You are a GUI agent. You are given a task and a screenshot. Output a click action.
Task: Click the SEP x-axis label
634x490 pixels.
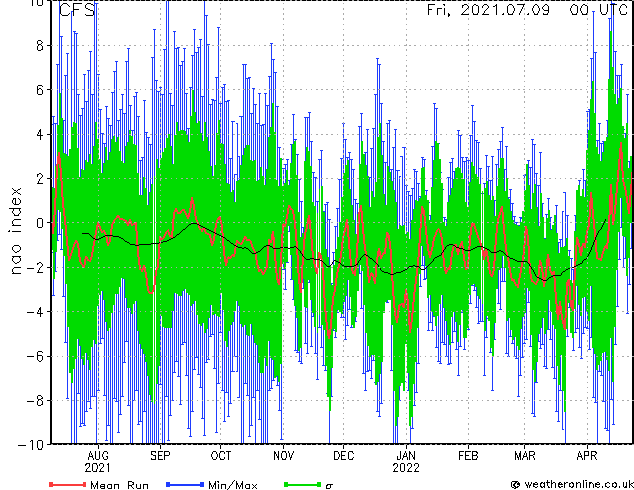tap(160, 456)
